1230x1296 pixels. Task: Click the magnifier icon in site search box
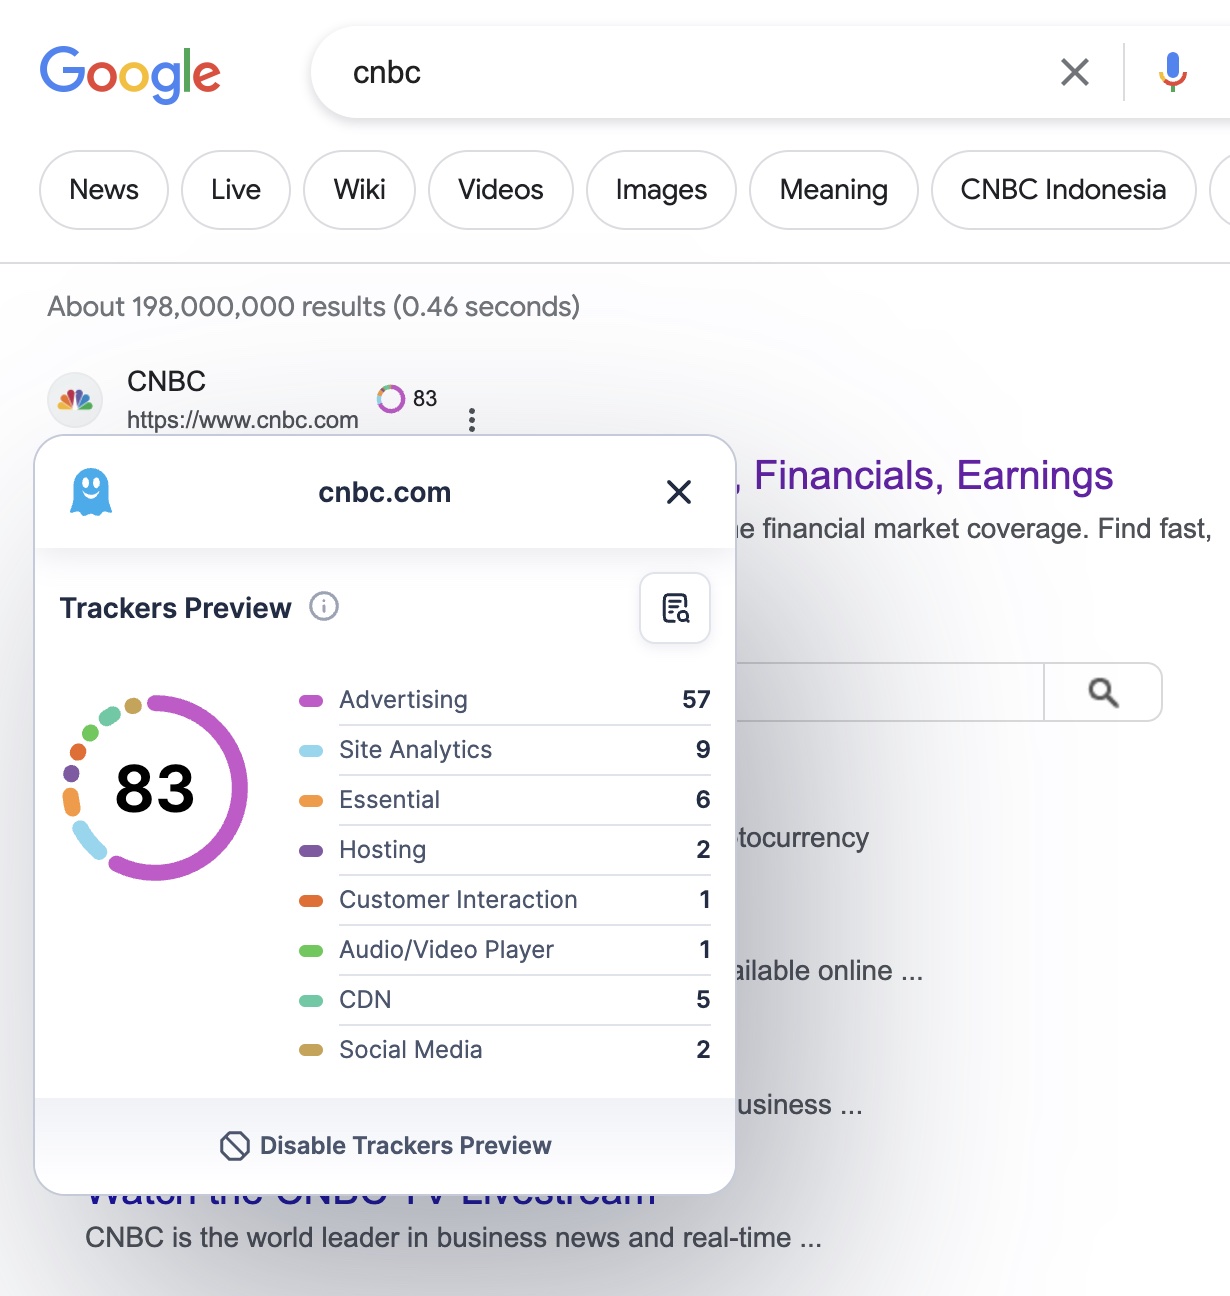pos(1103,692)
